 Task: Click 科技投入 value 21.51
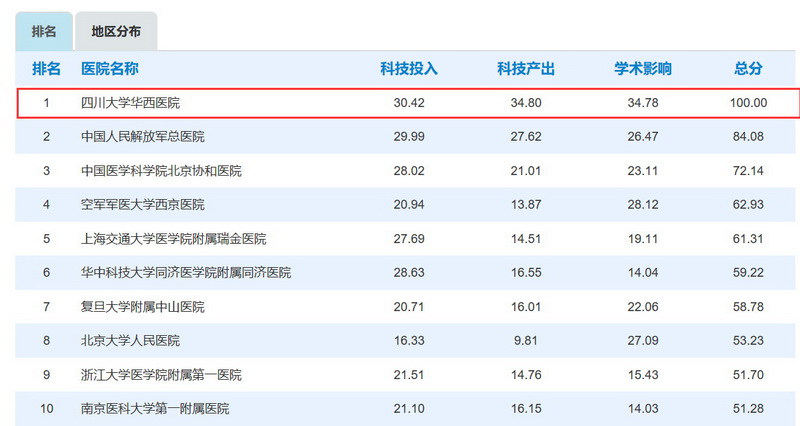[409, 375]
